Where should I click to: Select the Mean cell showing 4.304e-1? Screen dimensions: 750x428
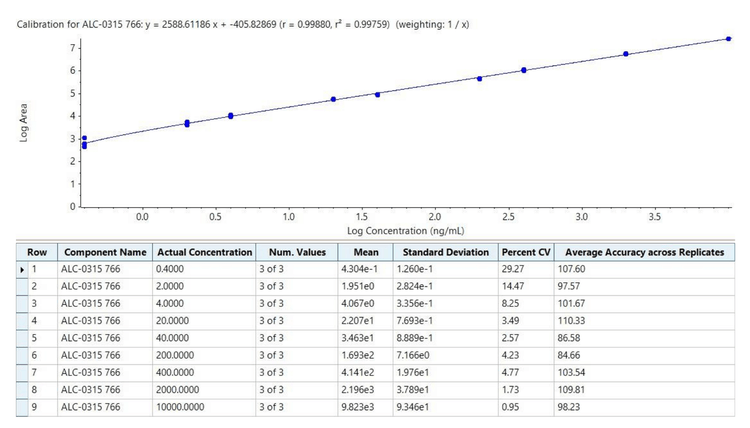[364, 269]
